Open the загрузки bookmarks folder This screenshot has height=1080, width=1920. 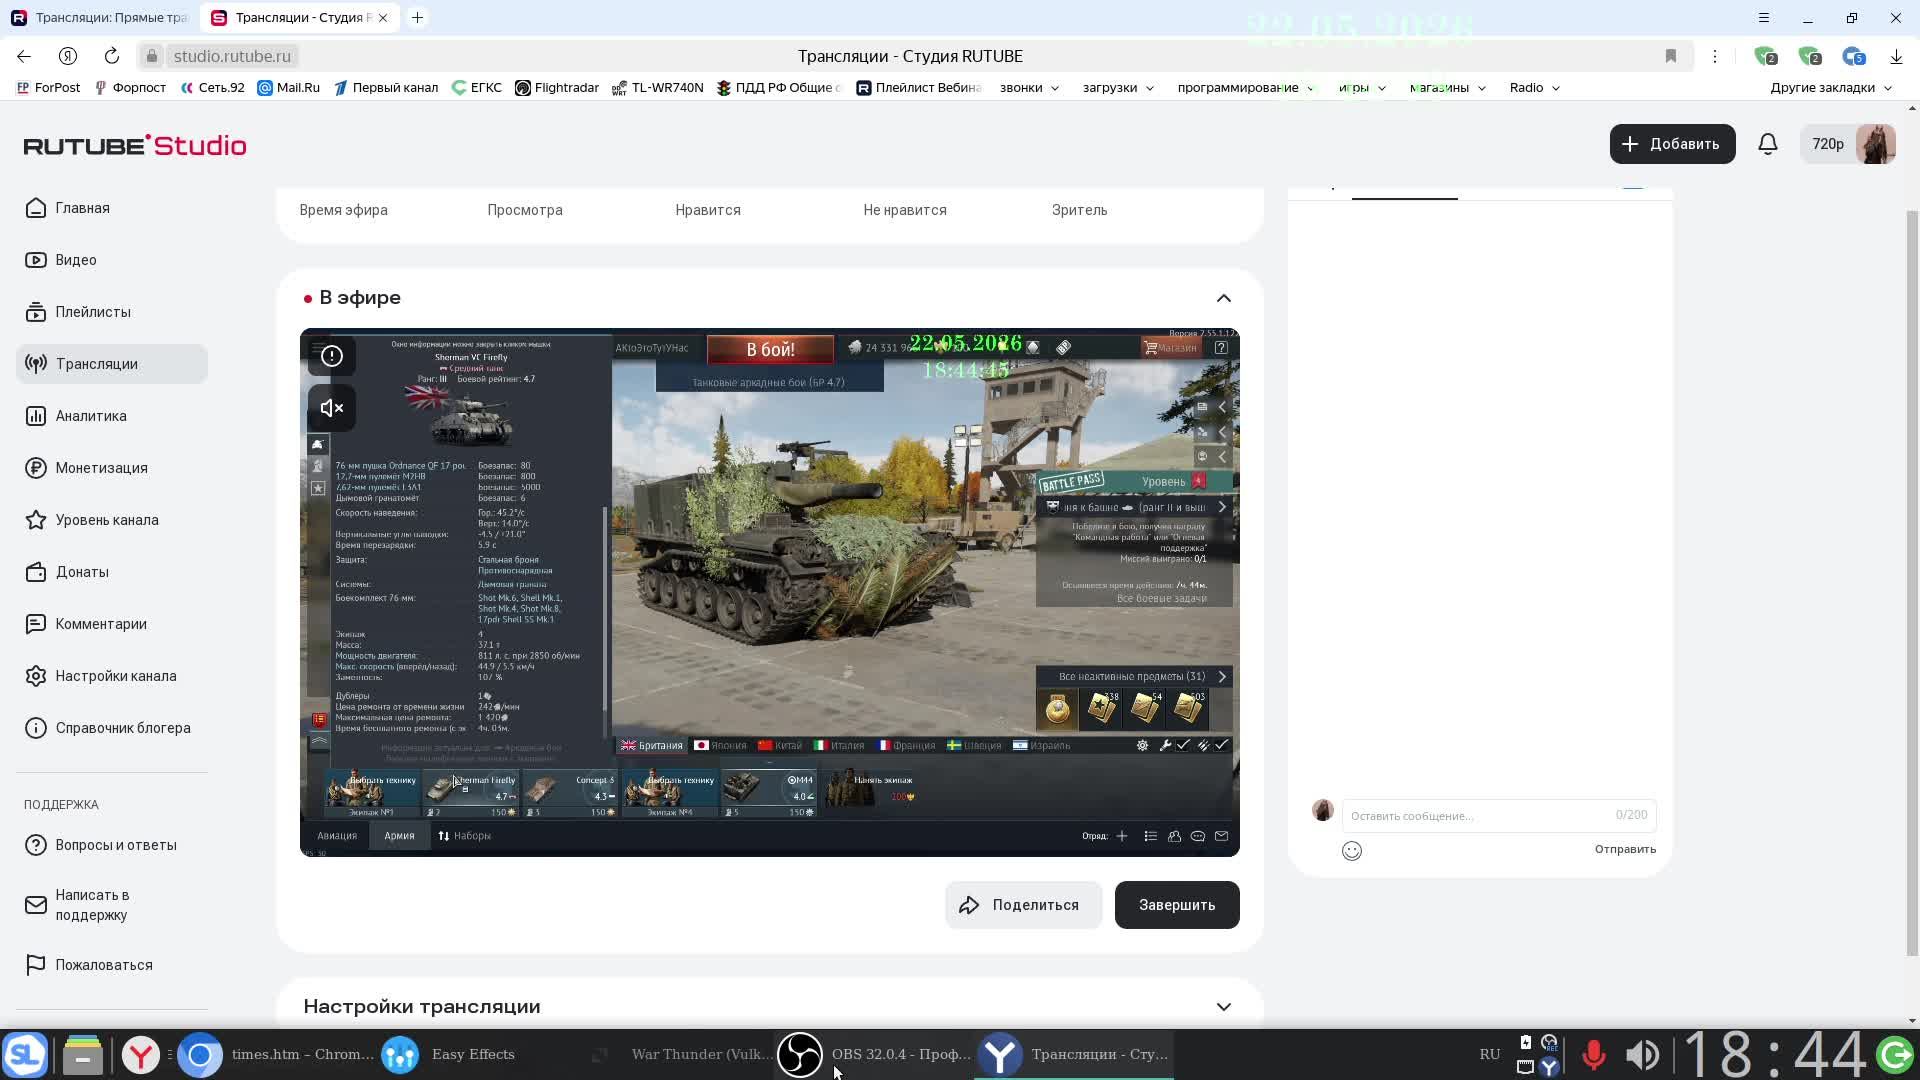tap(1118, 88)
